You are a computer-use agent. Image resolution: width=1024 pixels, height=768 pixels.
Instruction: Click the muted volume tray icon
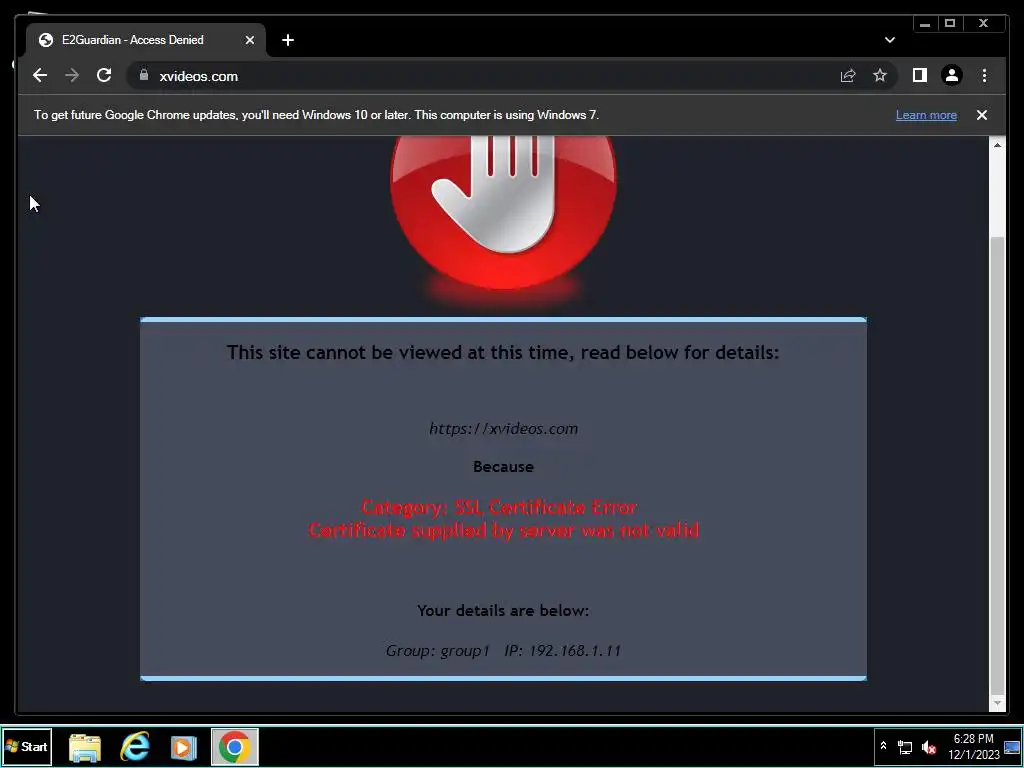(929, 746)
